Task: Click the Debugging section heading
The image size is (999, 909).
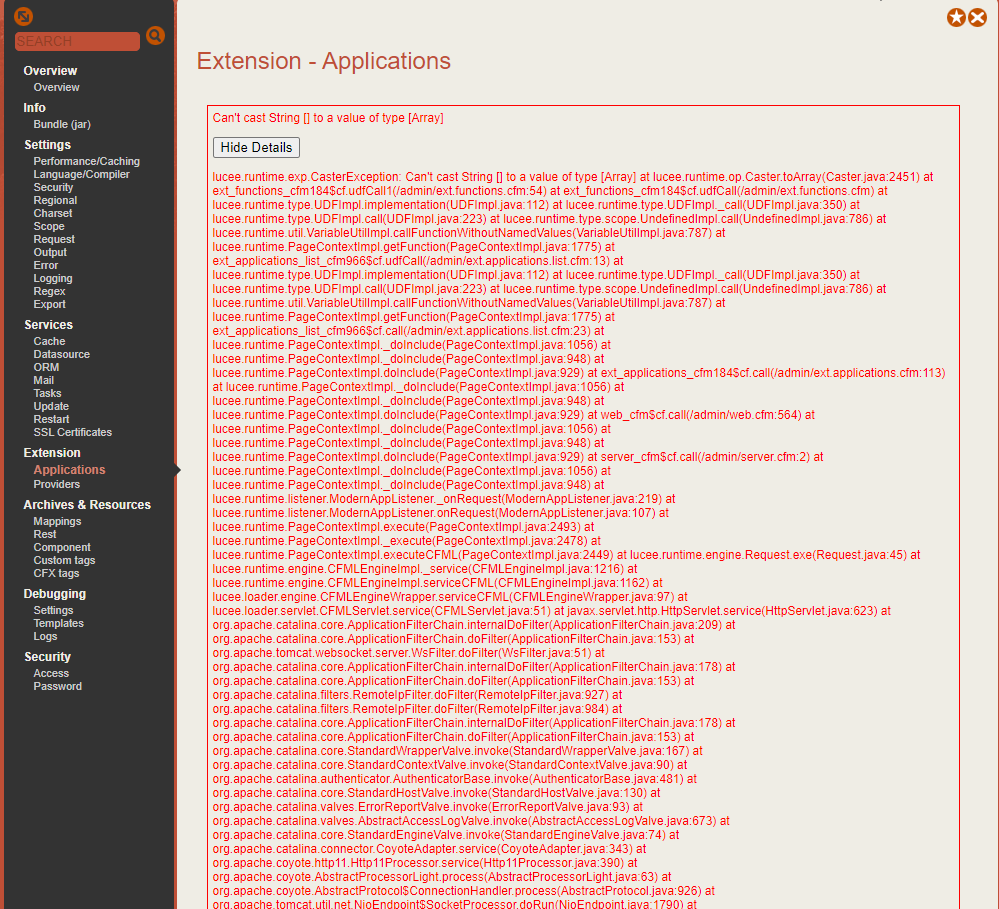Action: click(55, 594)
